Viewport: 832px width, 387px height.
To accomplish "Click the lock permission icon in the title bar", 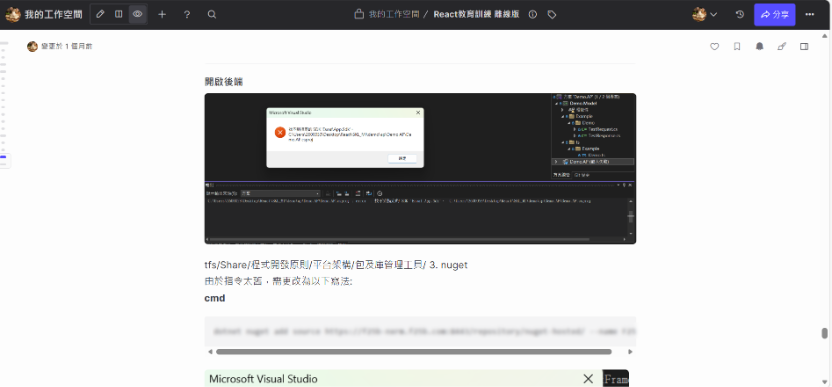I will pos(359,14).
